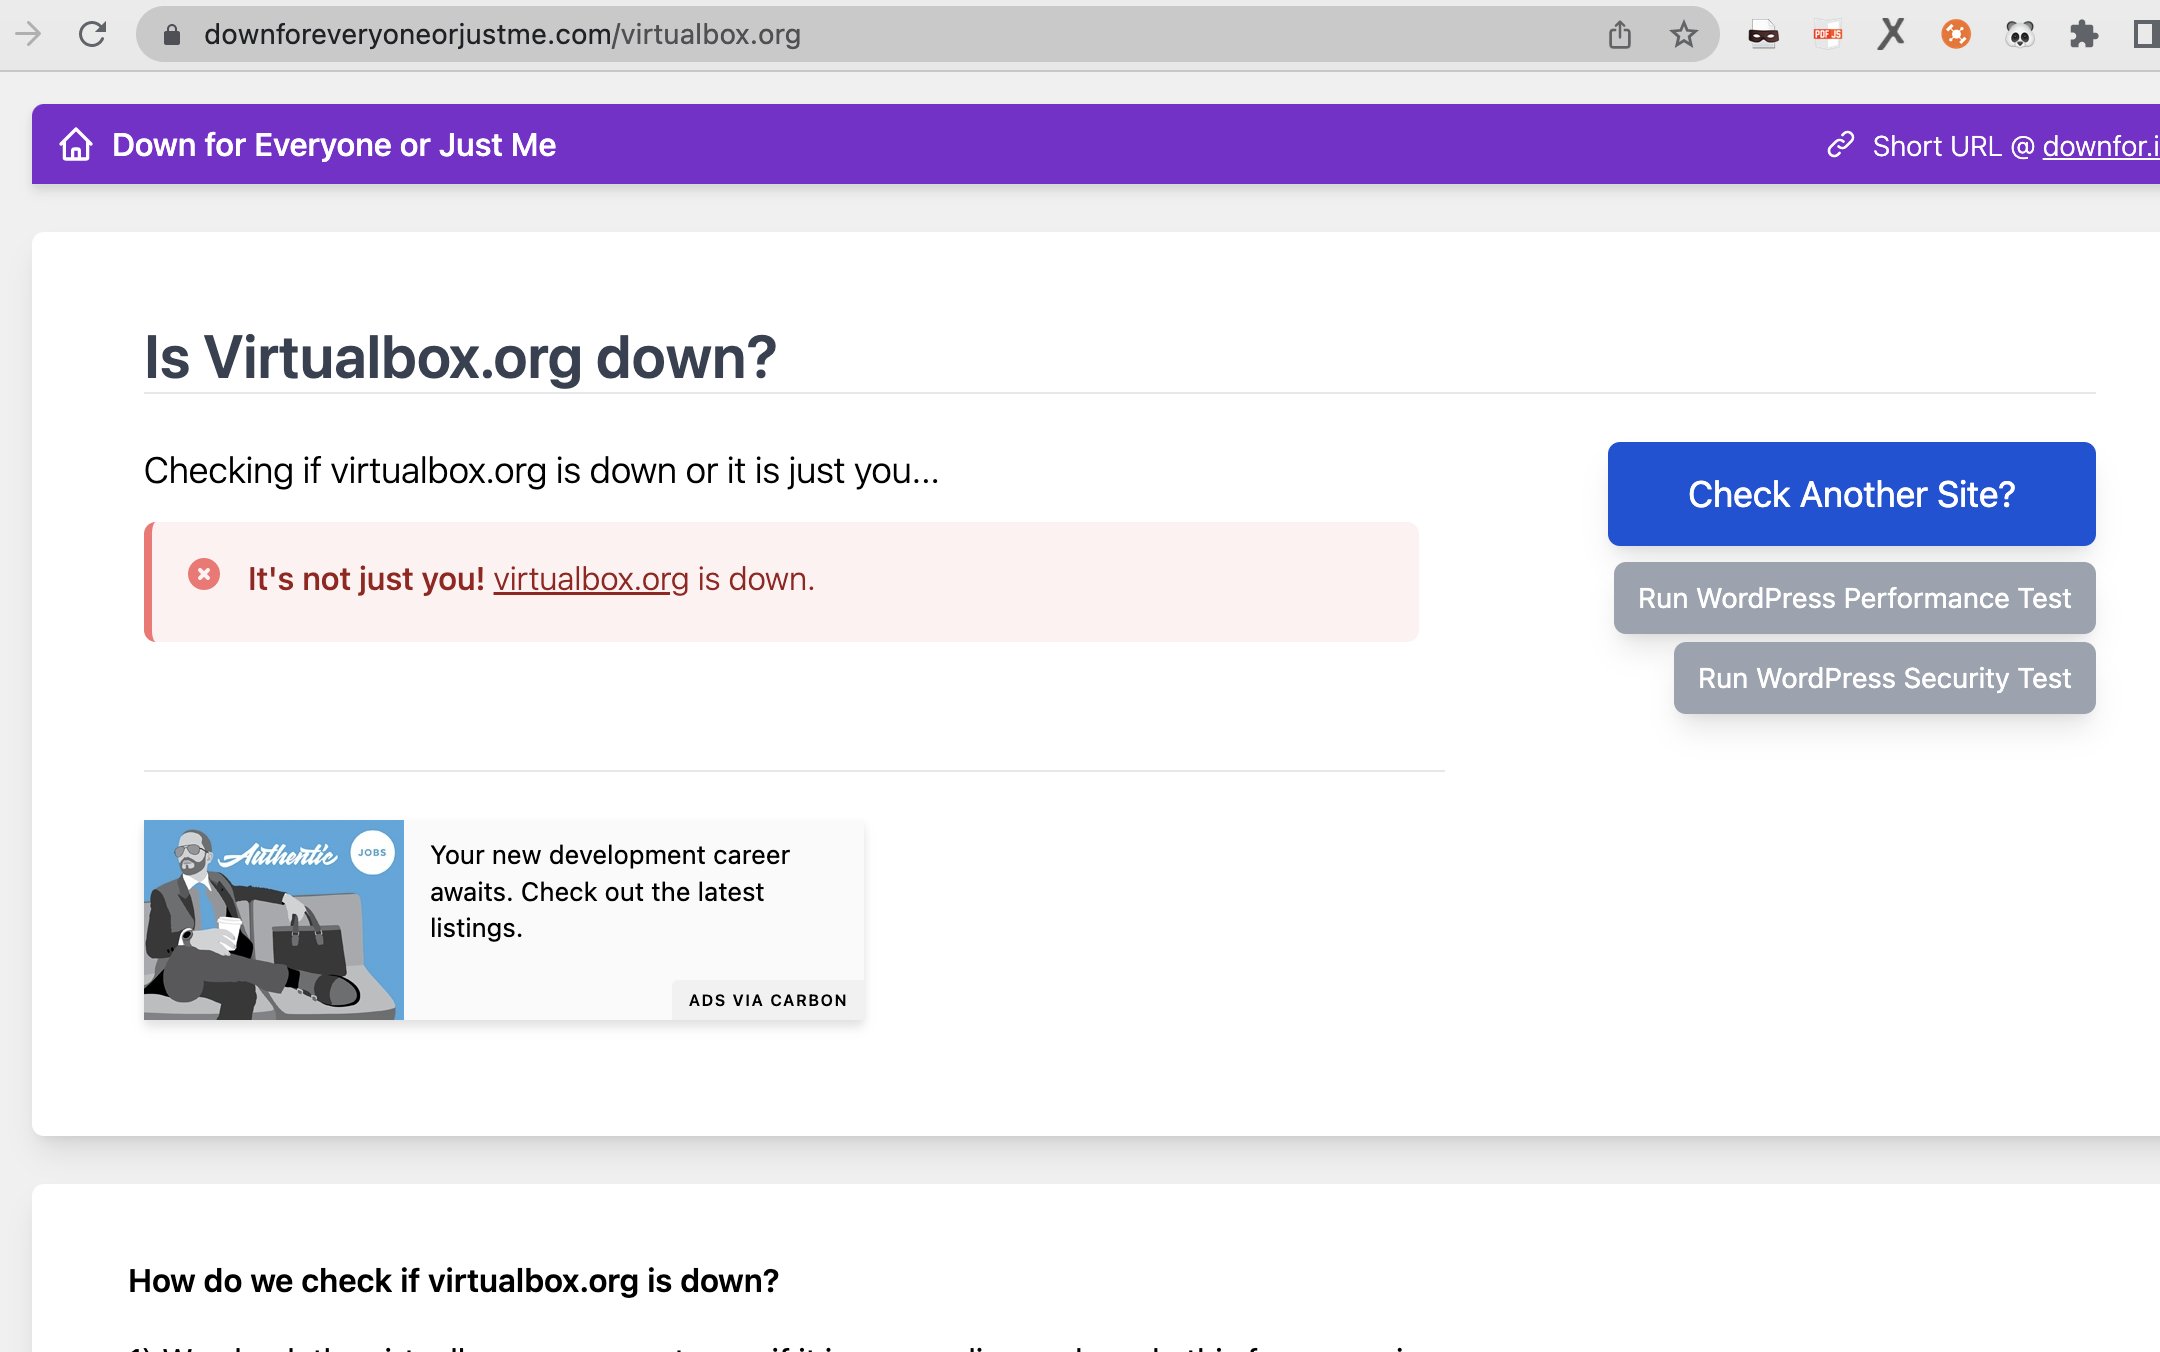Click the forward navigation arrow
Viewport: 2160px width, 1352px height.
[29, 34]
